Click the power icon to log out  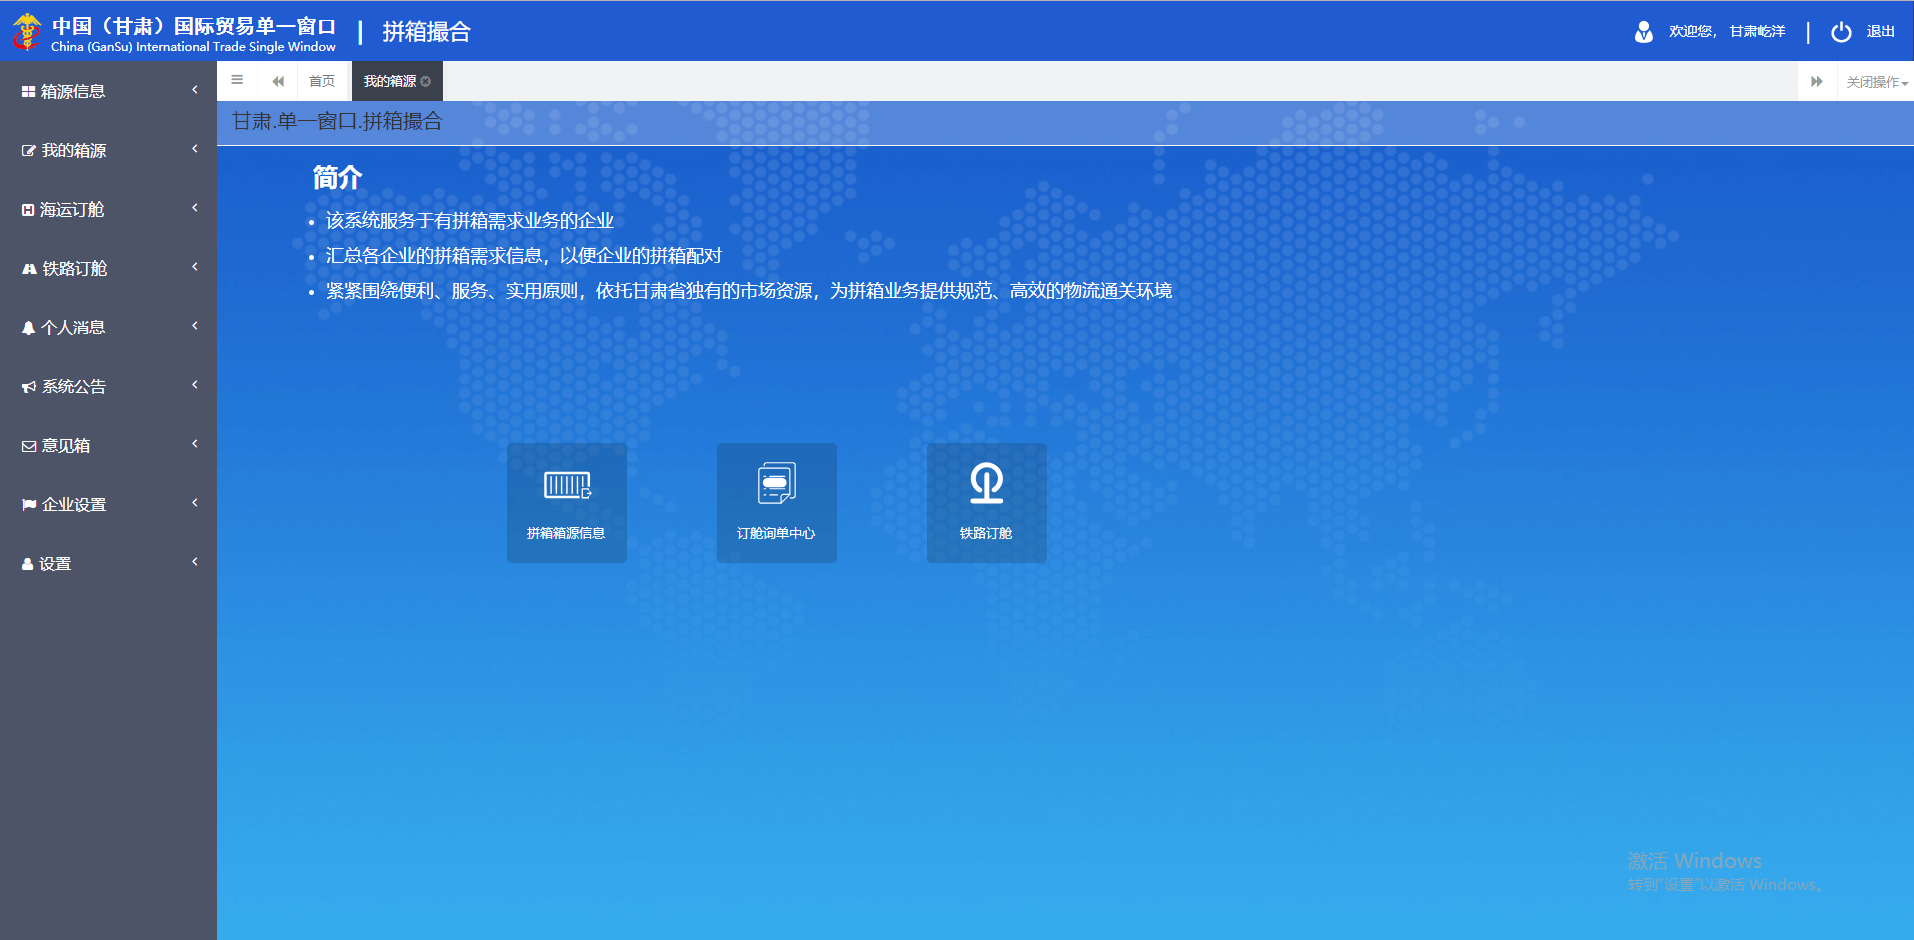[1841, 32]
